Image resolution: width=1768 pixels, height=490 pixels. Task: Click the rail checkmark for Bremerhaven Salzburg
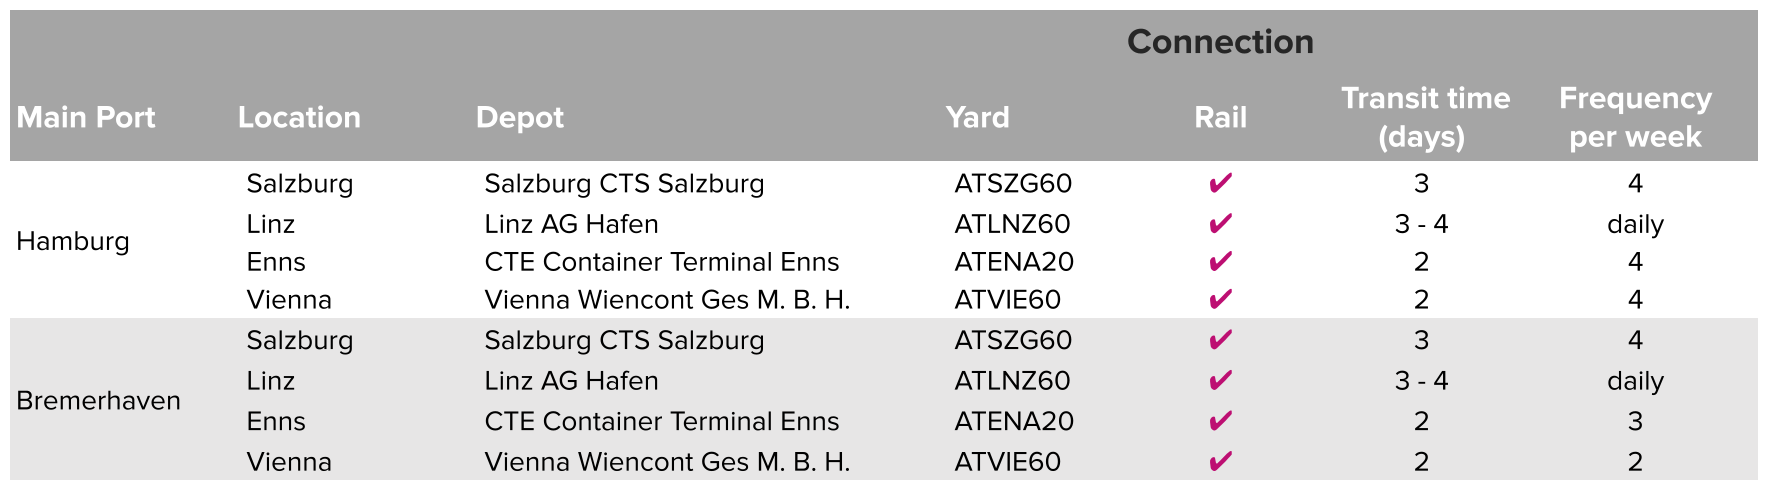tap(1220, 340)
